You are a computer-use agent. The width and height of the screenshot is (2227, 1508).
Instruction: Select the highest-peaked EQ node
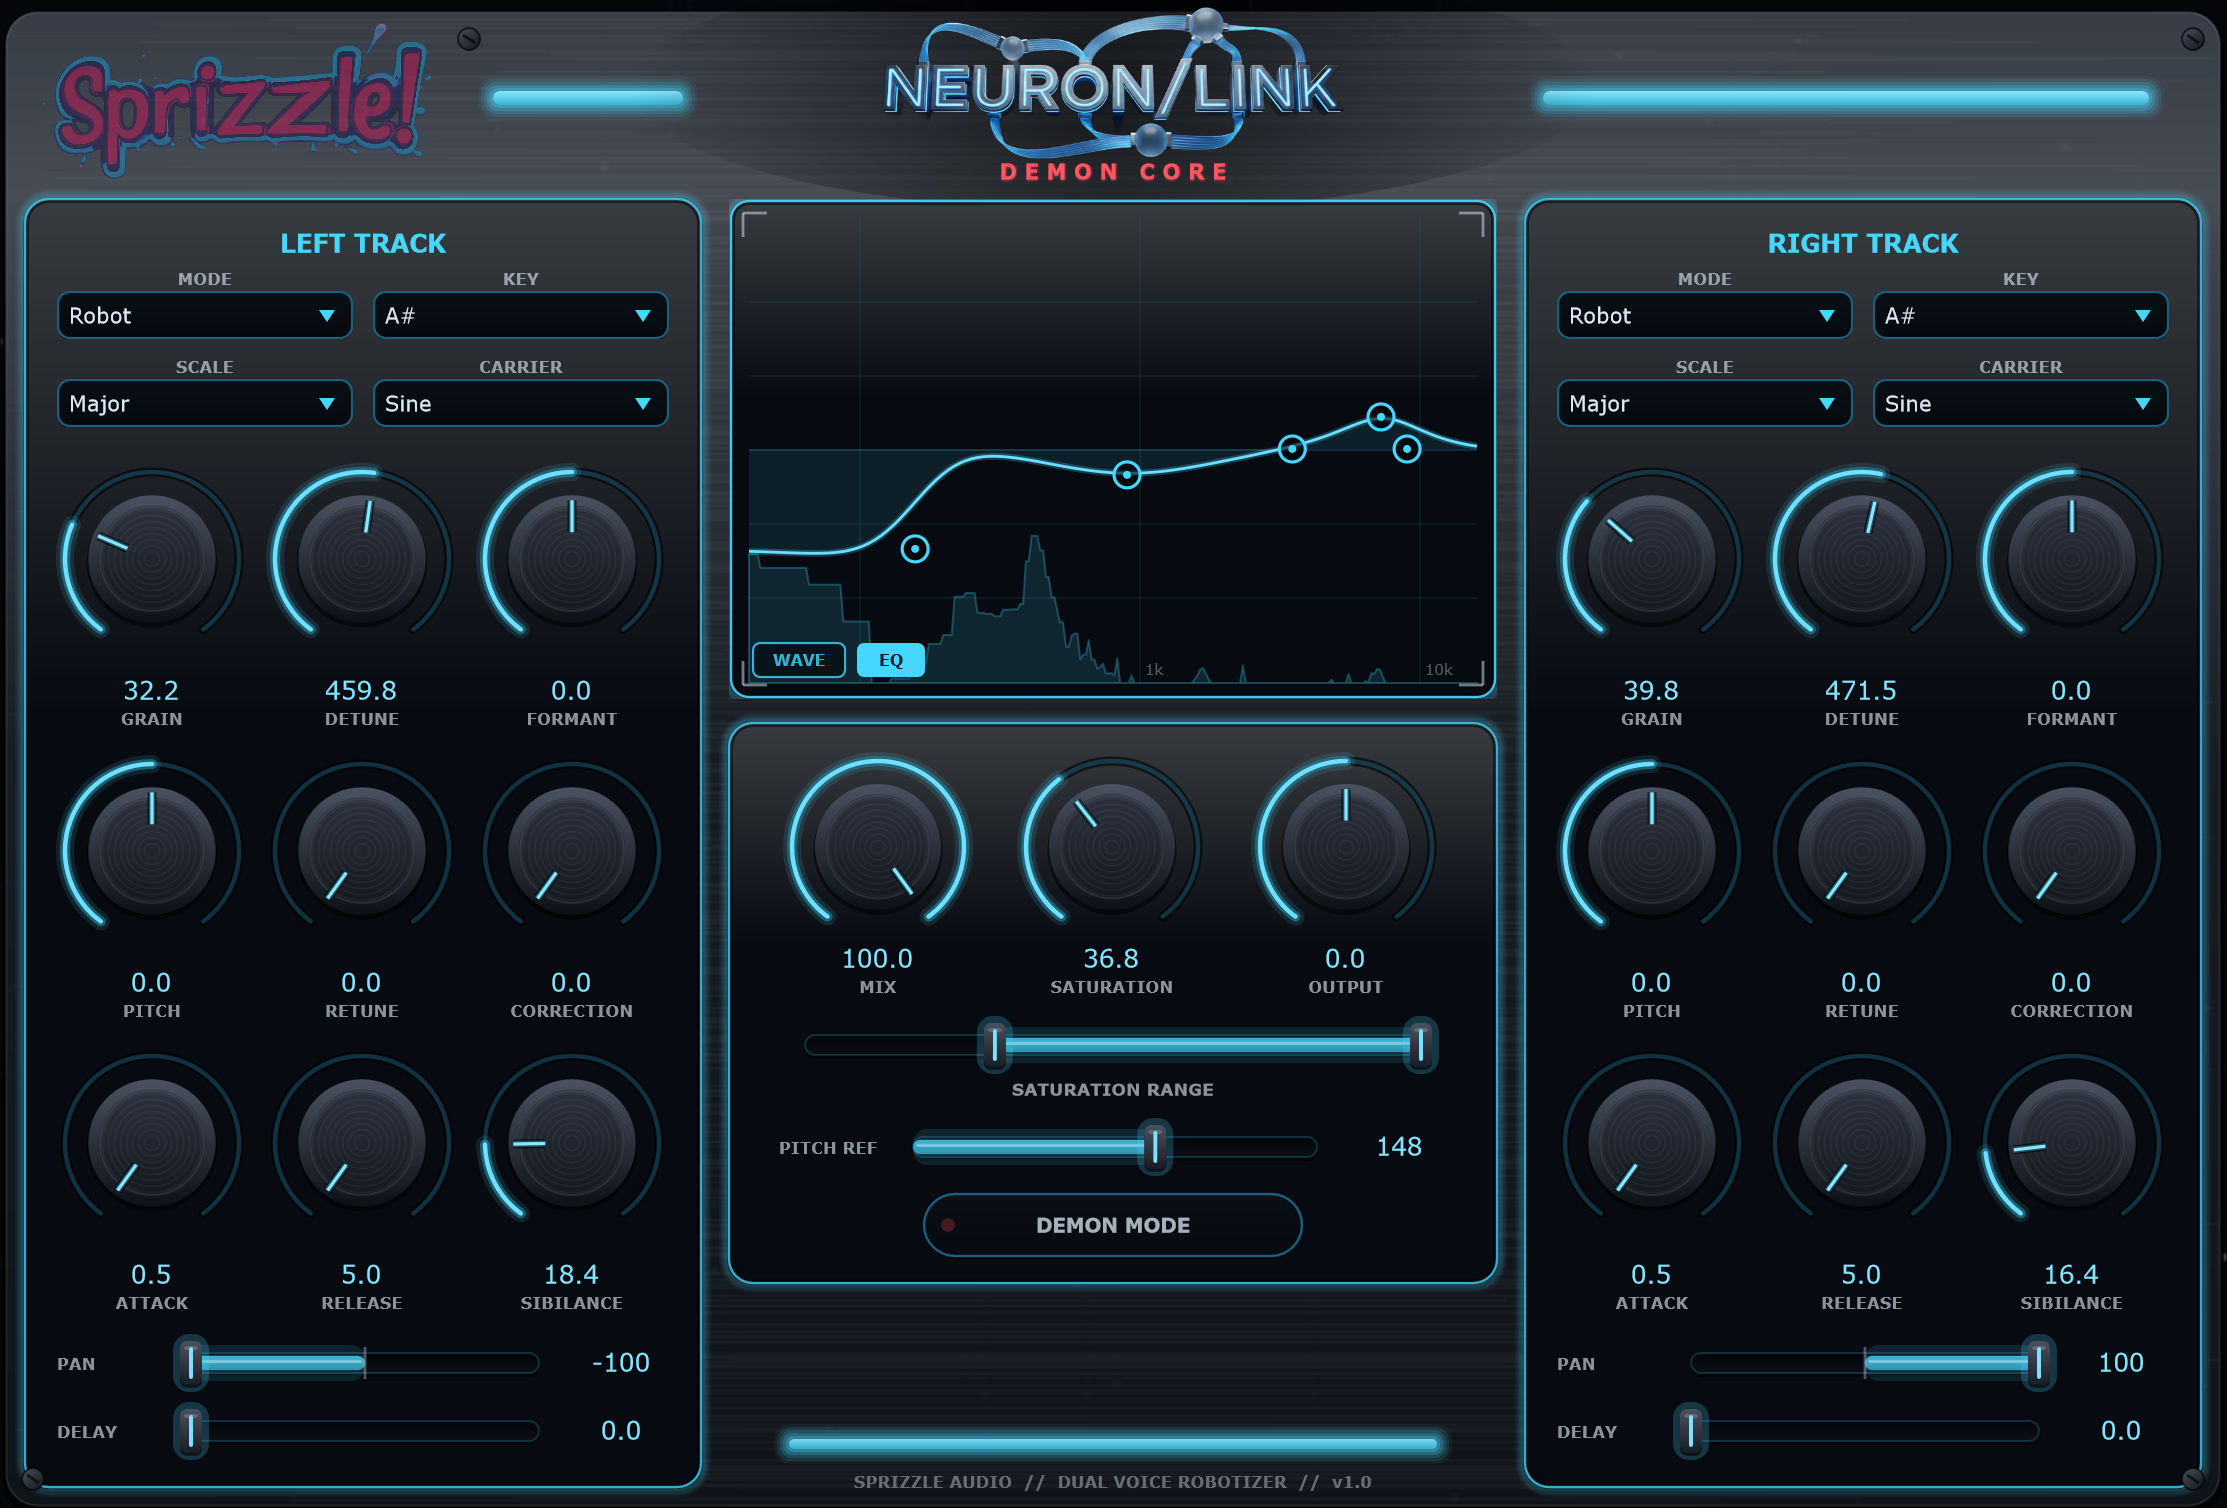point(1381,417)
